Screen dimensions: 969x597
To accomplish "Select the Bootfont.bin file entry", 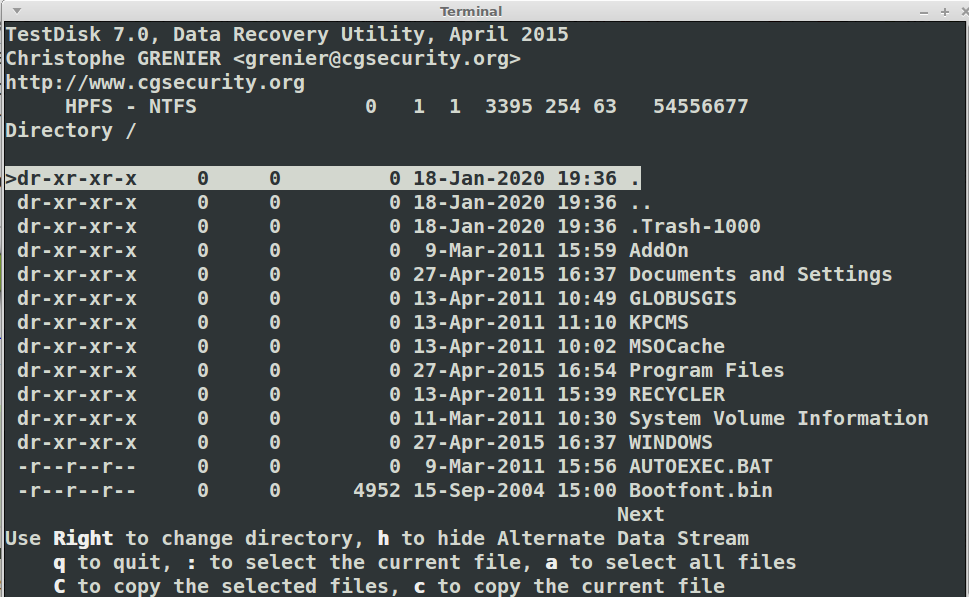I will (395, 491).
